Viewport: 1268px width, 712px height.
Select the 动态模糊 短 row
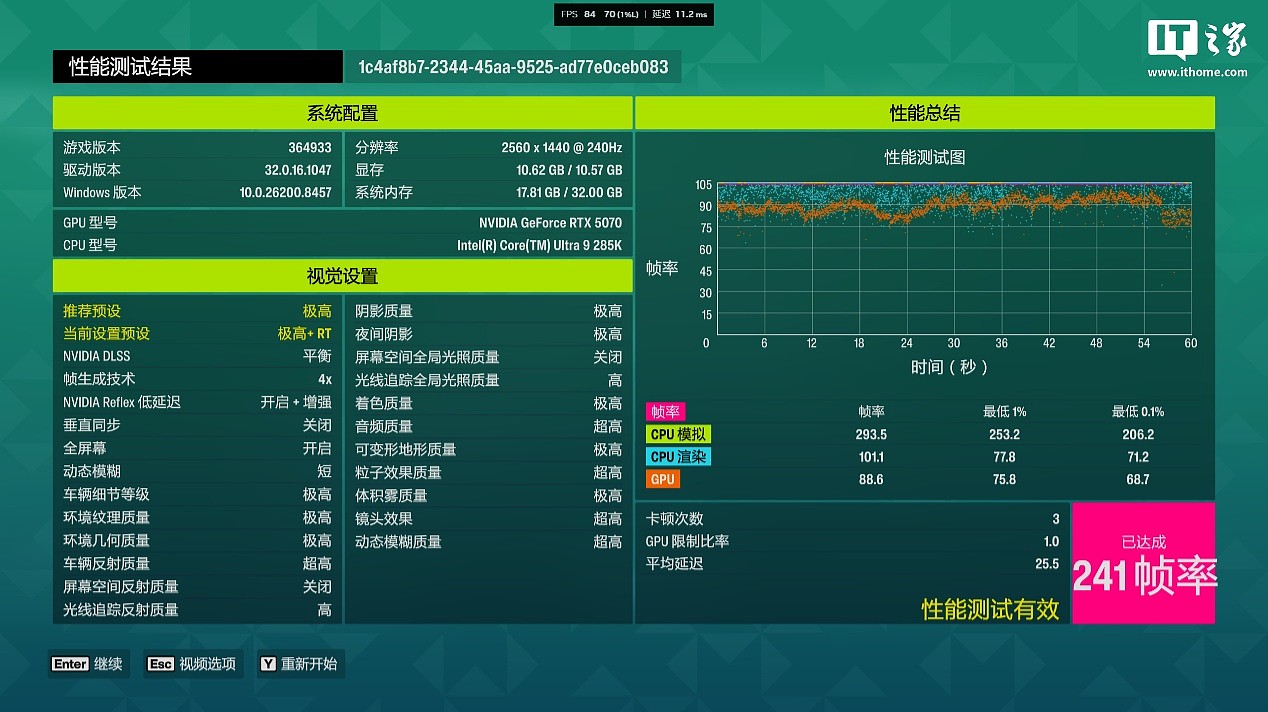pyautogui.click(x=197, y=472)
